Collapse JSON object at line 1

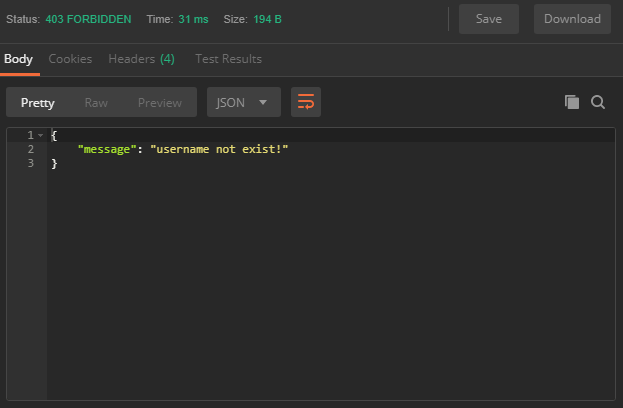tap(40, 135)
